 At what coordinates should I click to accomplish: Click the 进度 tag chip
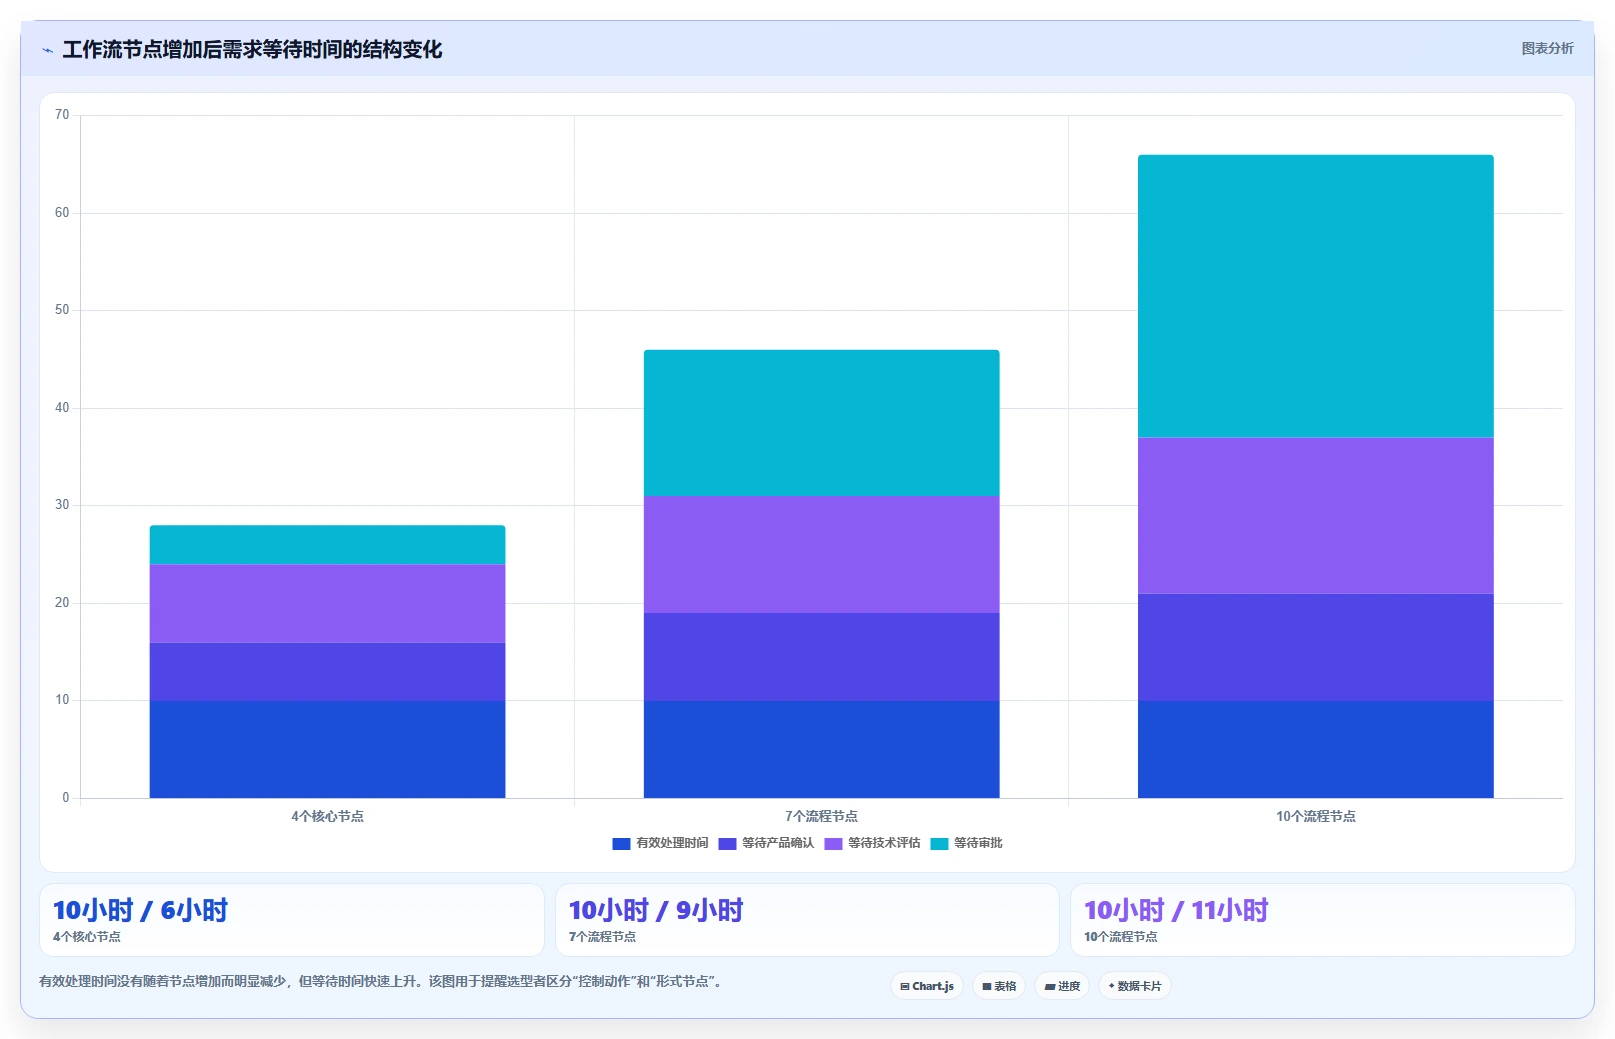(x=1062, y=986)
